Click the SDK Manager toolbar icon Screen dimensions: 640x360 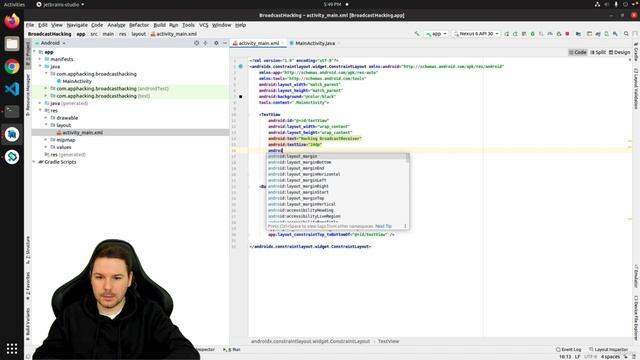[616, 34]
